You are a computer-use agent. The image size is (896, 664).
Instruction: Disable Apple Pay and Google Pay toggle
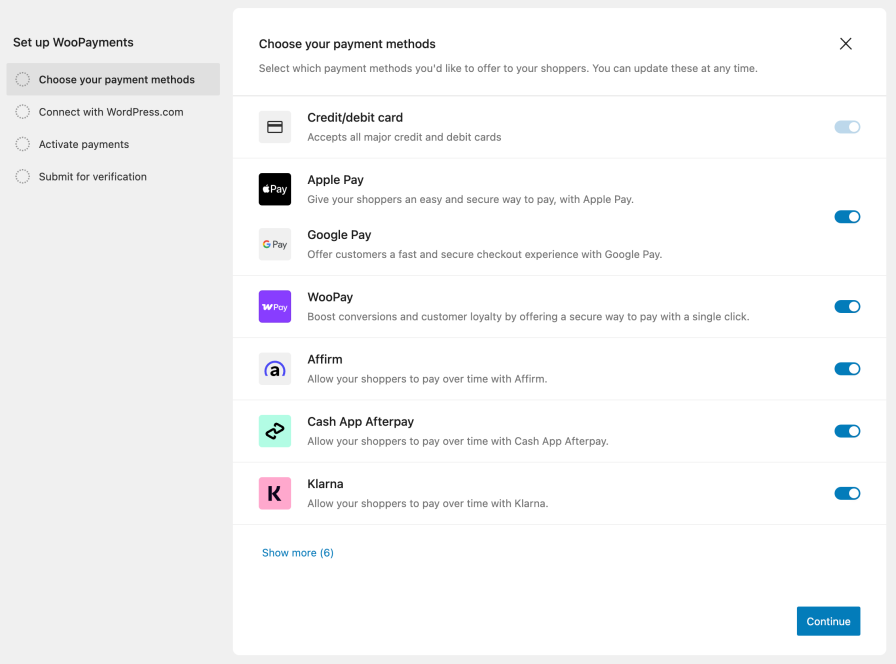pos(847,217)
